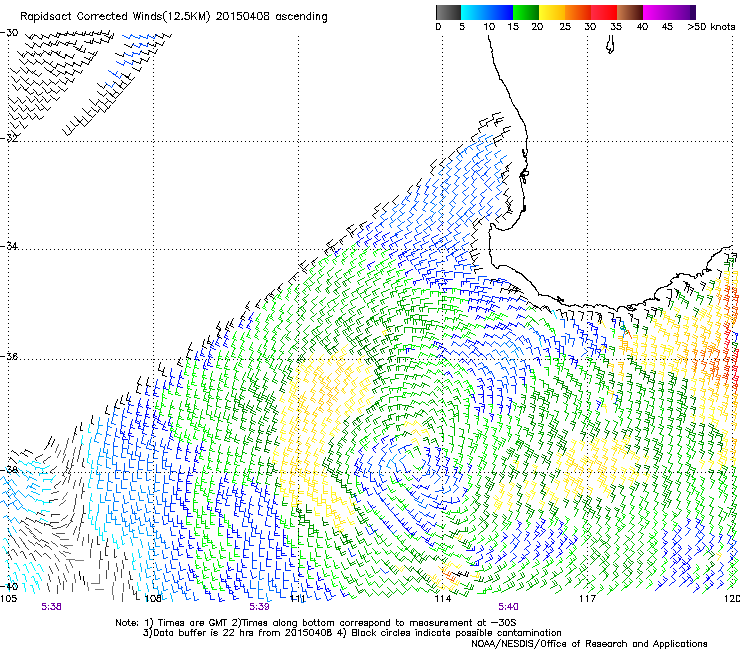Image resolution: width=740 pixels, height=650 pixels.
Task: Click the '117' longitude label
Action: coord(588,599)
